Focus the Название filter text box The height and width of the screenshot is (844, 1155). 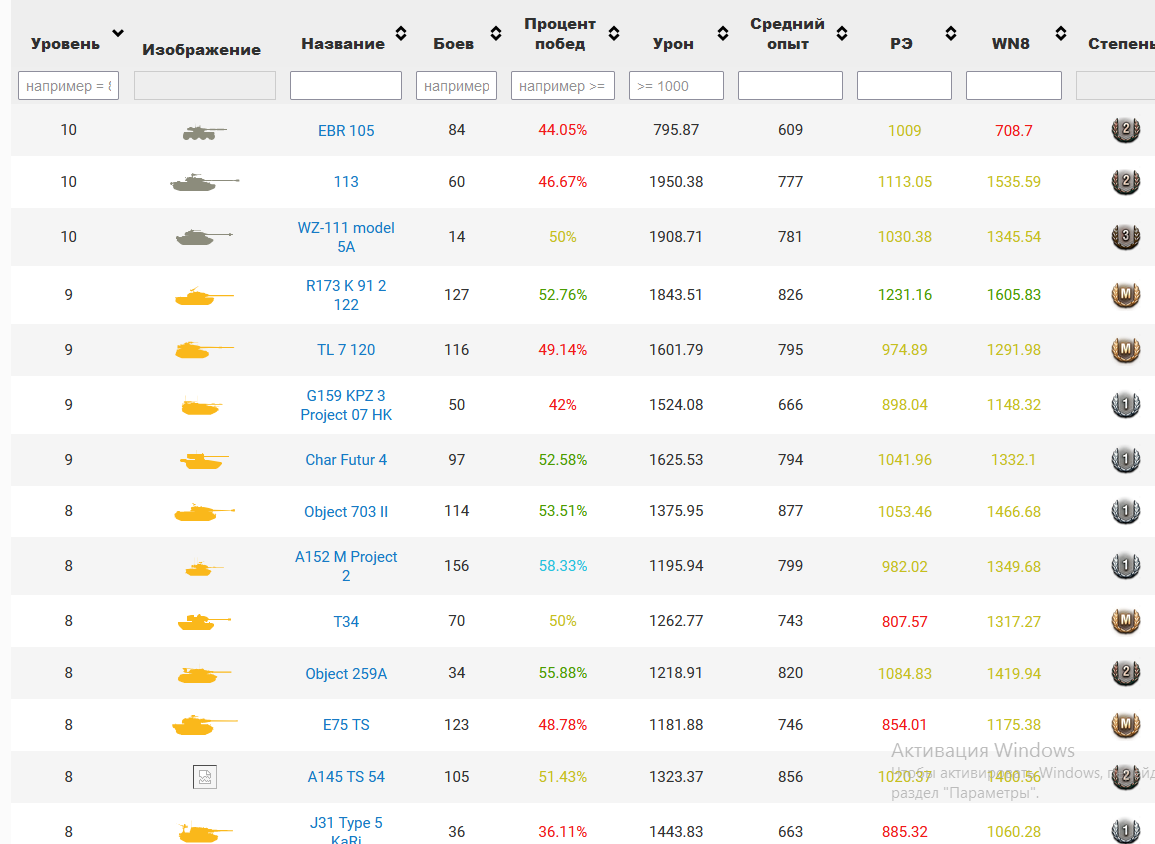tap(346, 86)
